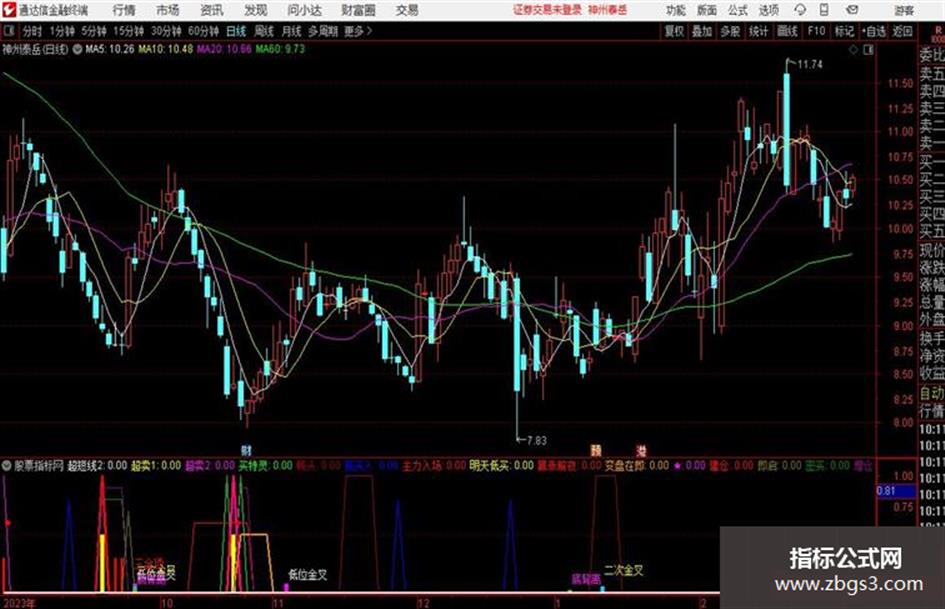Click the 神州泰岳(日线) chart title

pyautogui.click(x=35, y=49)
